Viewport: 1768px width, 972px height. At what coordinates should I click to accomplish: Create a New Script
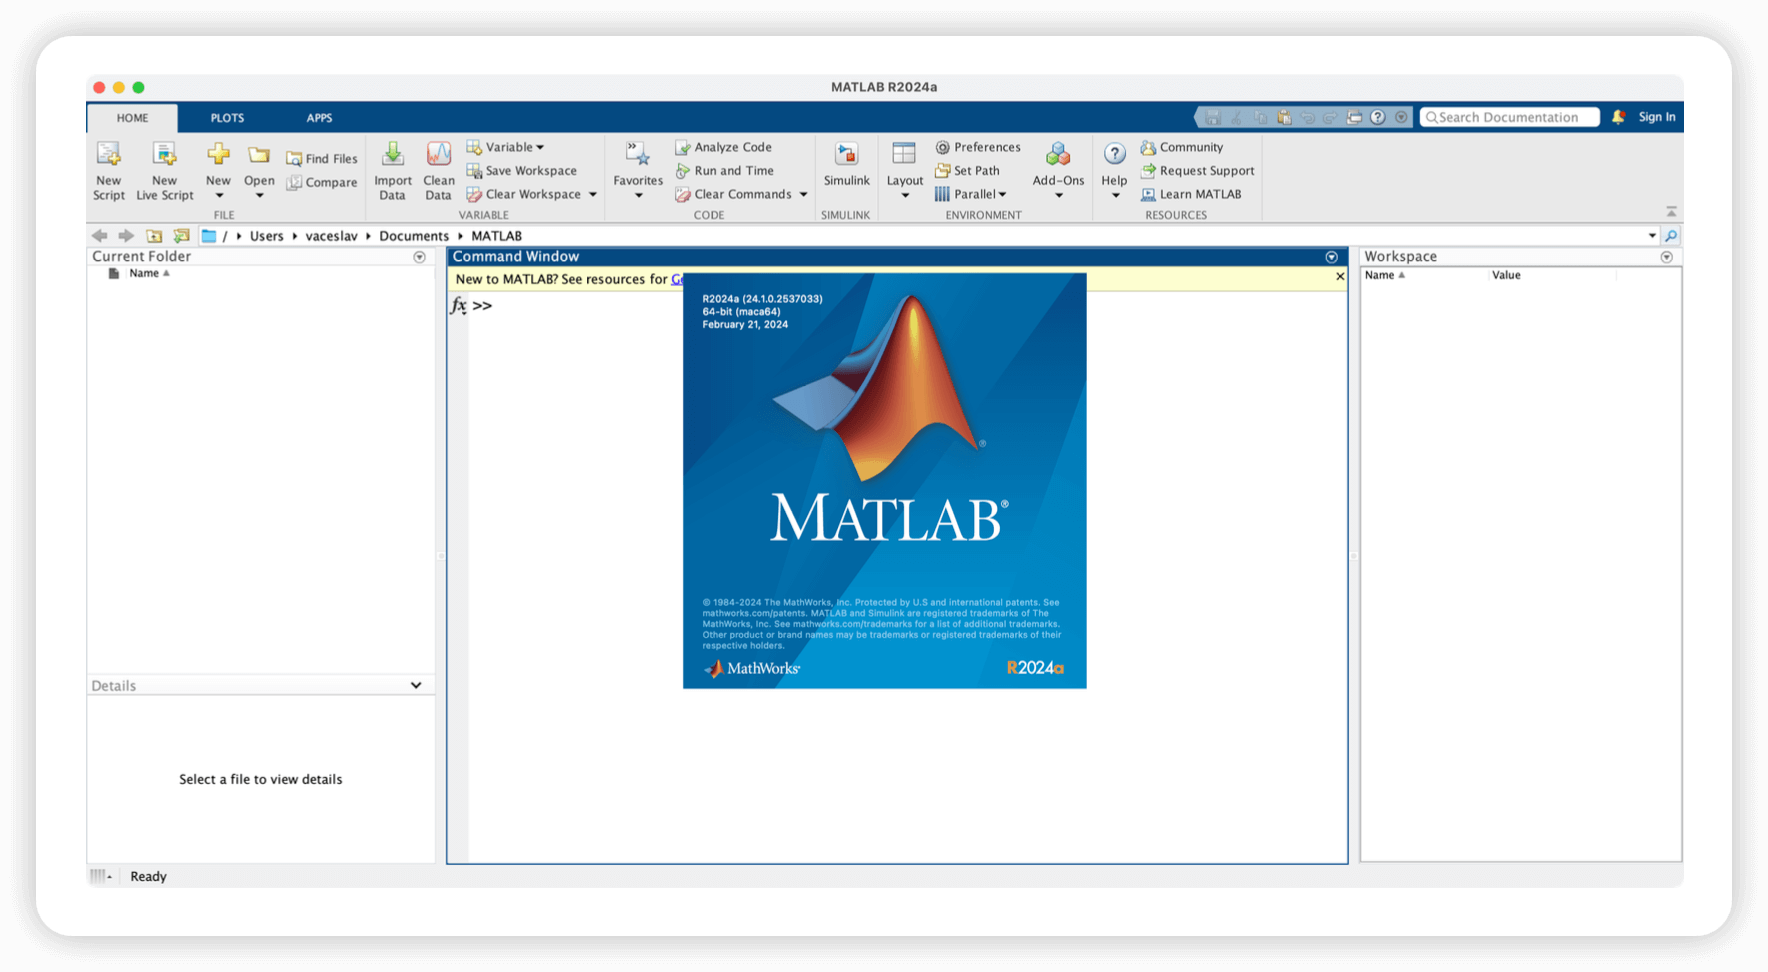108,171
